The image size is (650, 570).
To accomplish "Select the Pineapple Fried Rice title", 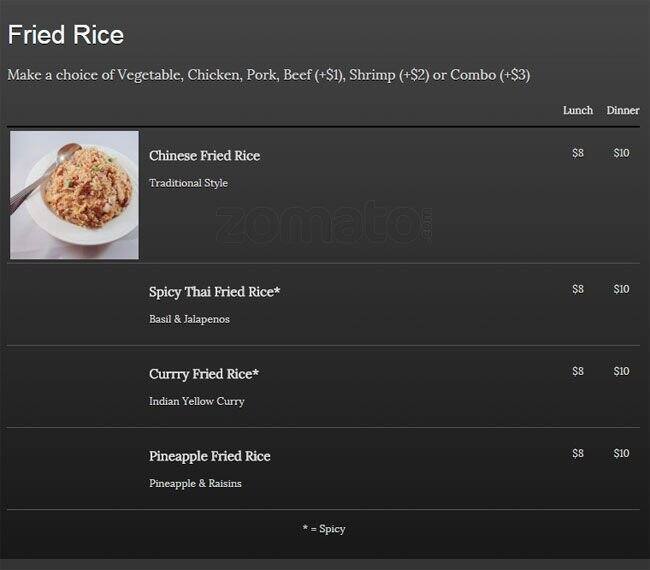I will coord(209,456).
